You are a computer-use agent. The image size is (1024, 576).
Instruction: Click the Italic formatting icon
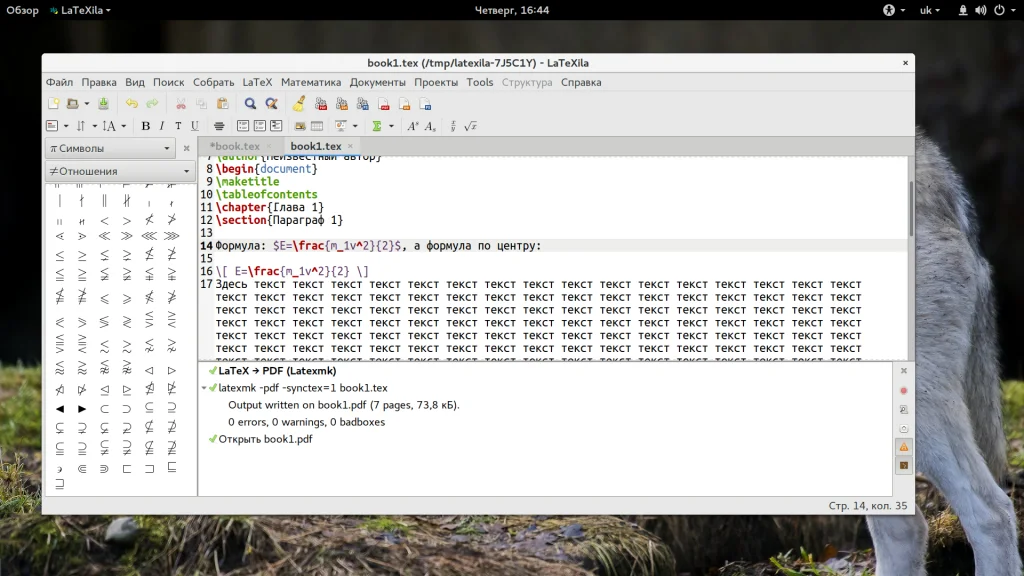tap(161, 126)
